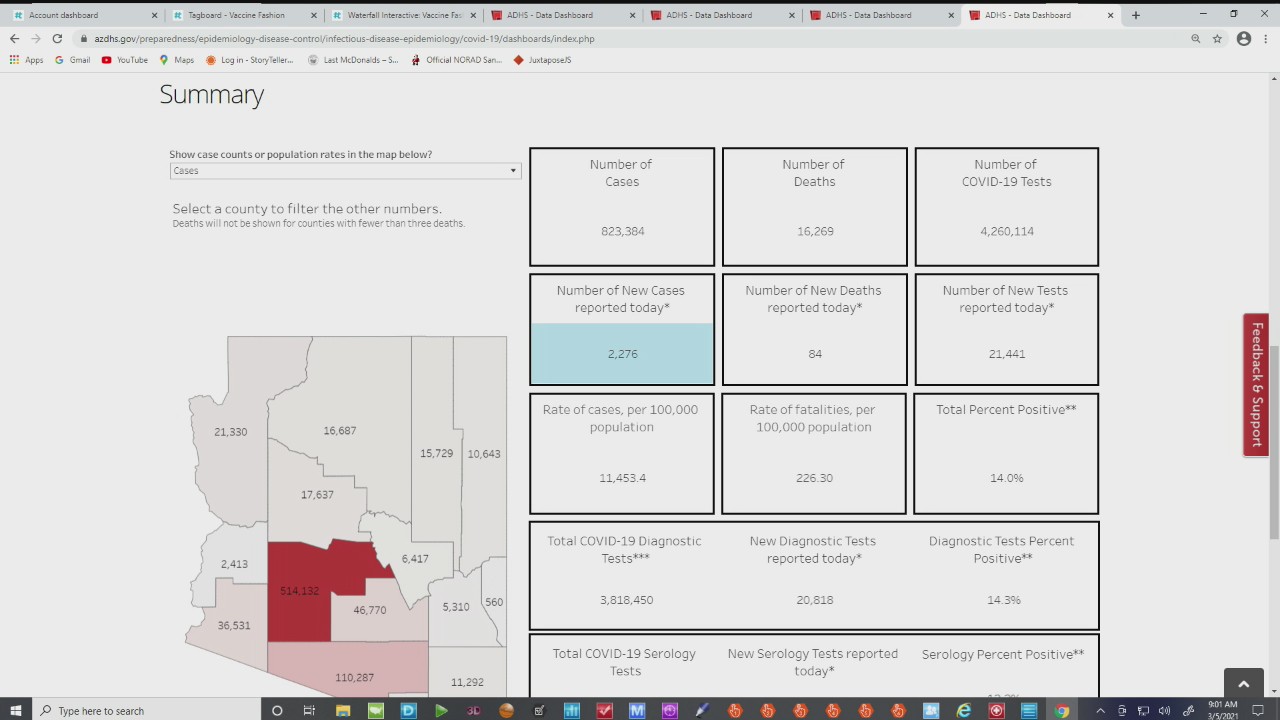
Task: Click the back-to-top arrow button
Action: [x=1244, y=684]
